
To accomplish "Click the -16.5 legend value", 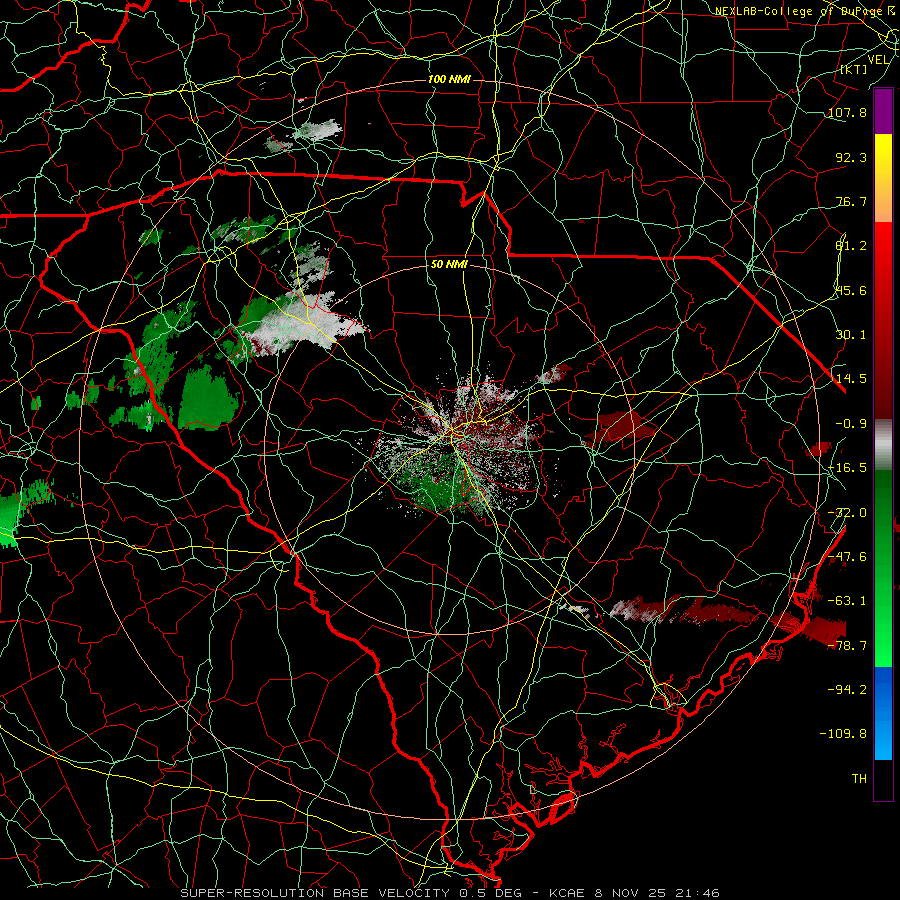I will tap(847, 468).
